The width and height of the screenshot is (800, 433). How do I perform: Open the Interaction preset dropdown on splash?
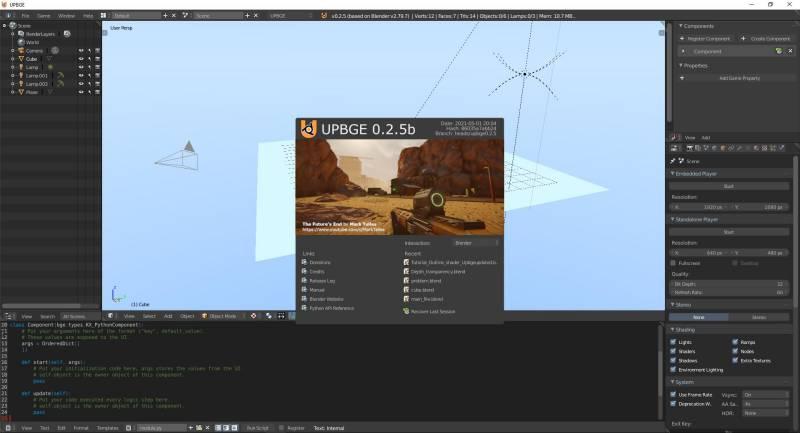[x=476, y=243]
